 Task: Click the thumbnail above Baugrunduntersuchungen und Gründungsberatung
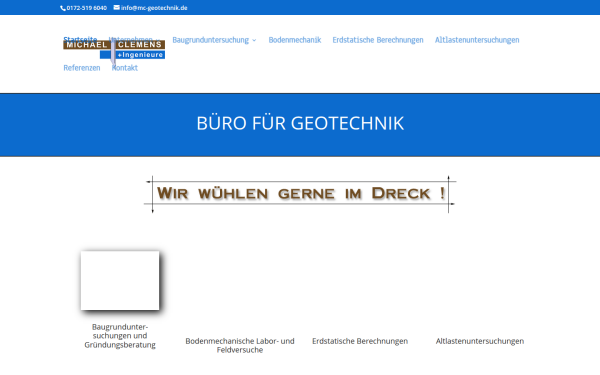point(120,280)
